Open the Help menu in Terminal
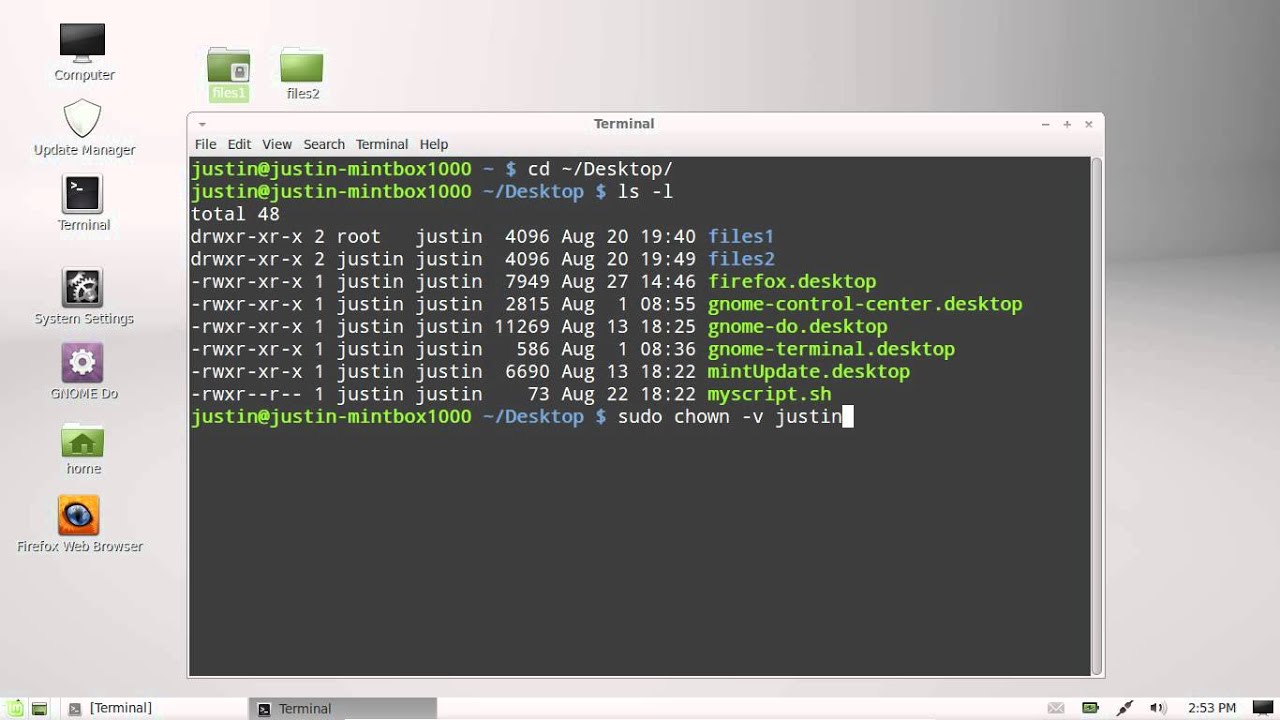1280x720 pixels. 434,144
